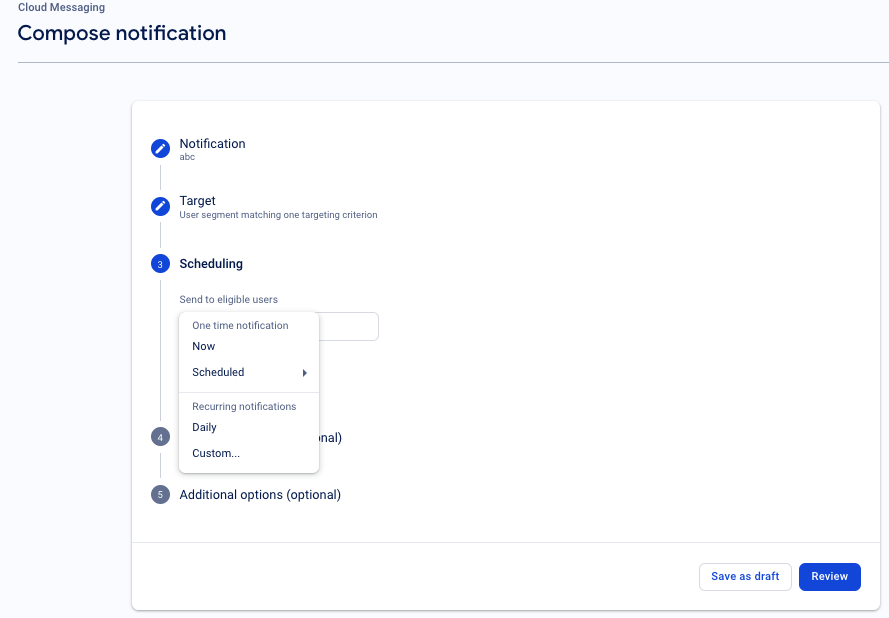Viewport: 889px width, 618px height.
Task: Click the Review button
Action: (829, 577)
